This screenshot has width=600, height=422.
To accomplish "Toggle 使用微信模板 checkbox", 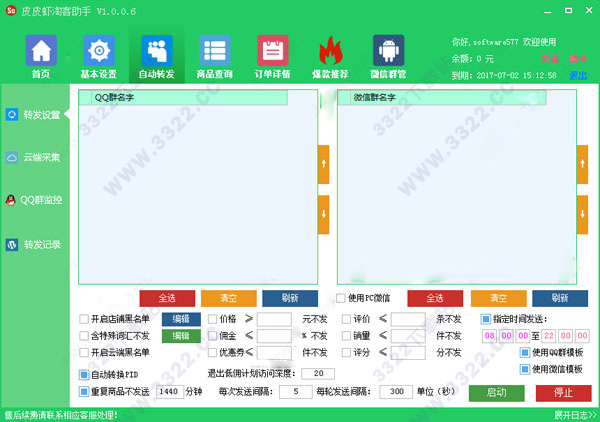I will 525,369.
